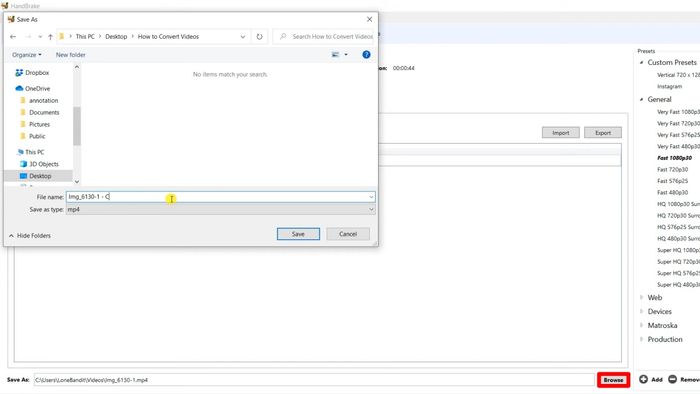Change the view layout icon
700x394 pixels.
tap(335, 54)
